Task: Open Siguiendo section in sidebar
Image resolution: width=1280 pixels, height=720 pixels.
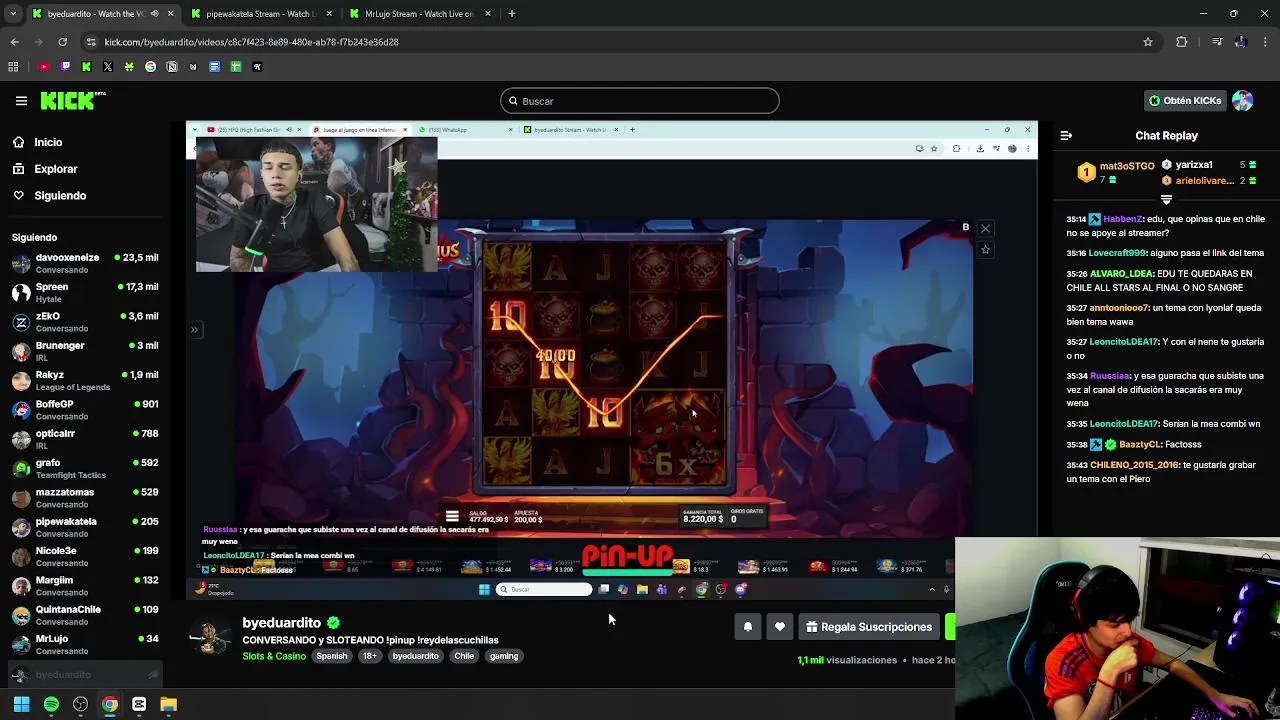Action: click(59, 196)
